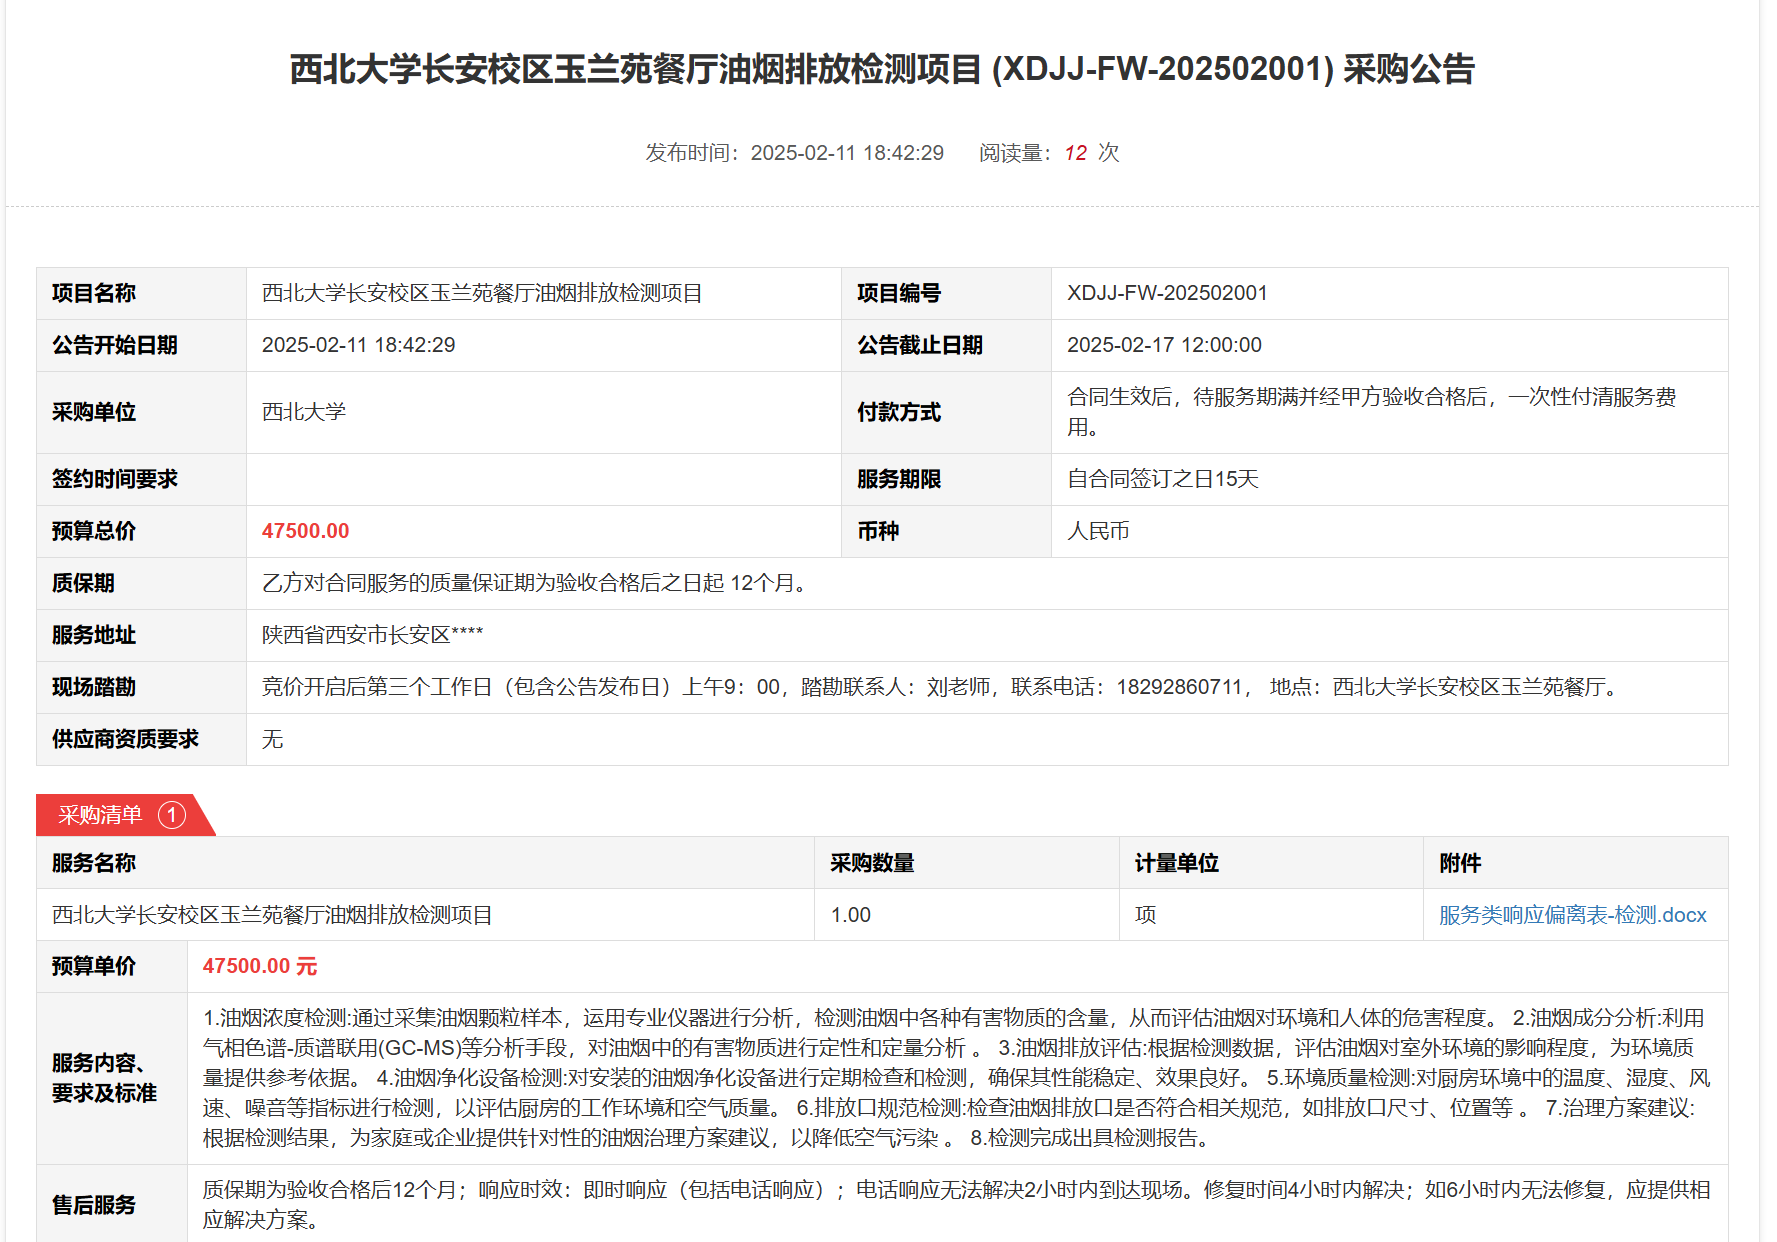
Task: Click the 服务名称 column header
Action: [x=94, y=863]
